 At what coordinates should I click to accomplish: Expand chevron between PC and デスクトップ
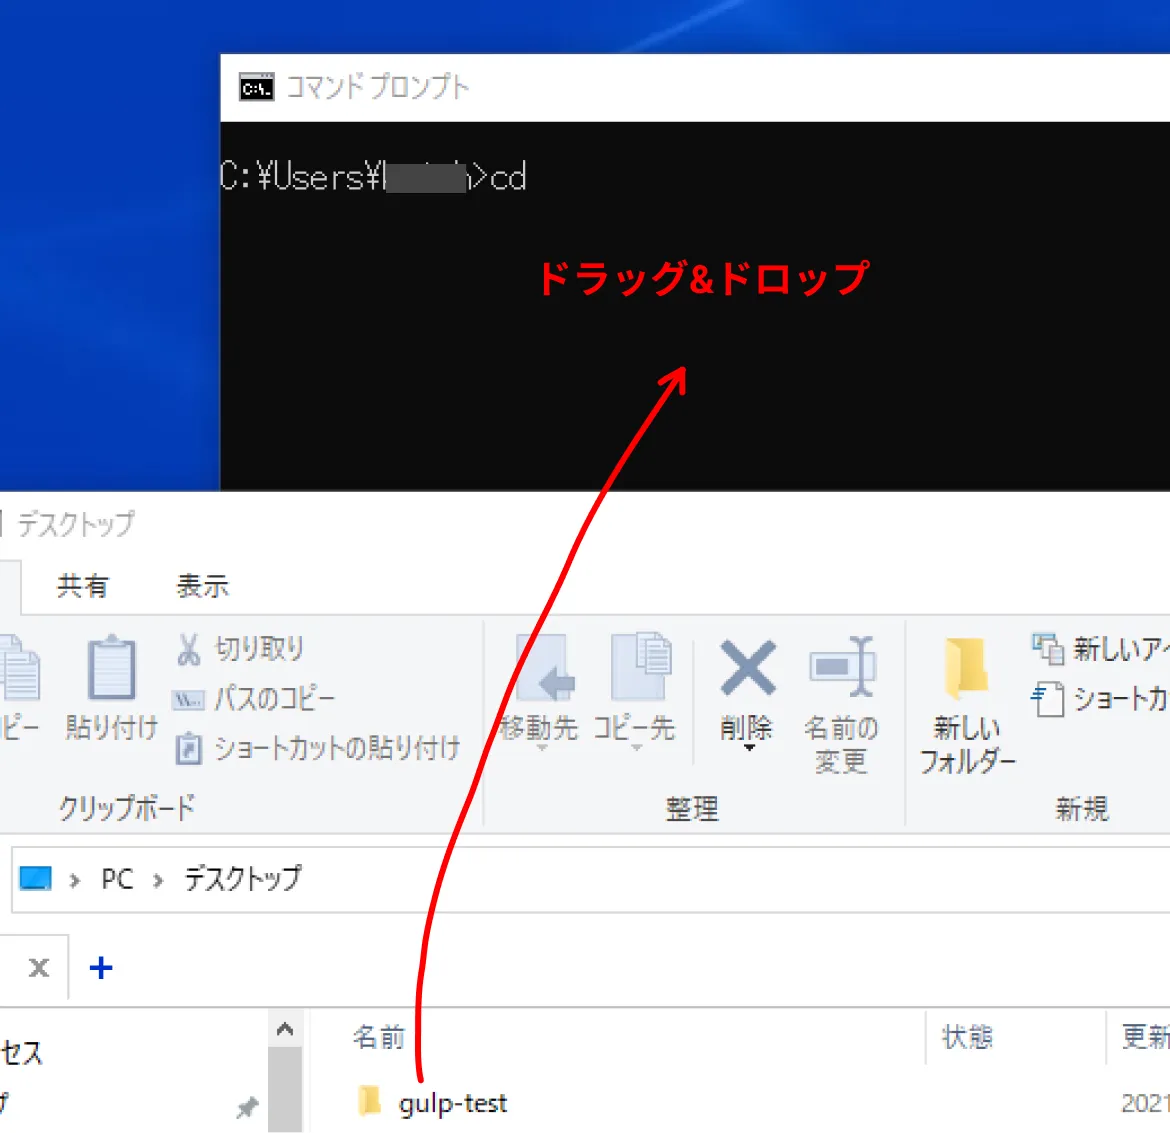[157, 881]
